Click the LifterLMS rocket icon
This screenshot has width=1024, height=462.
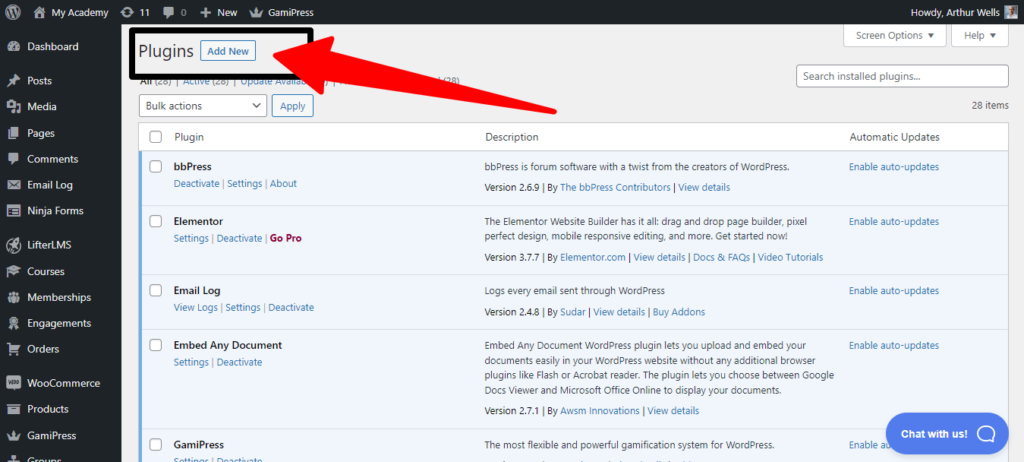[13, 245]
